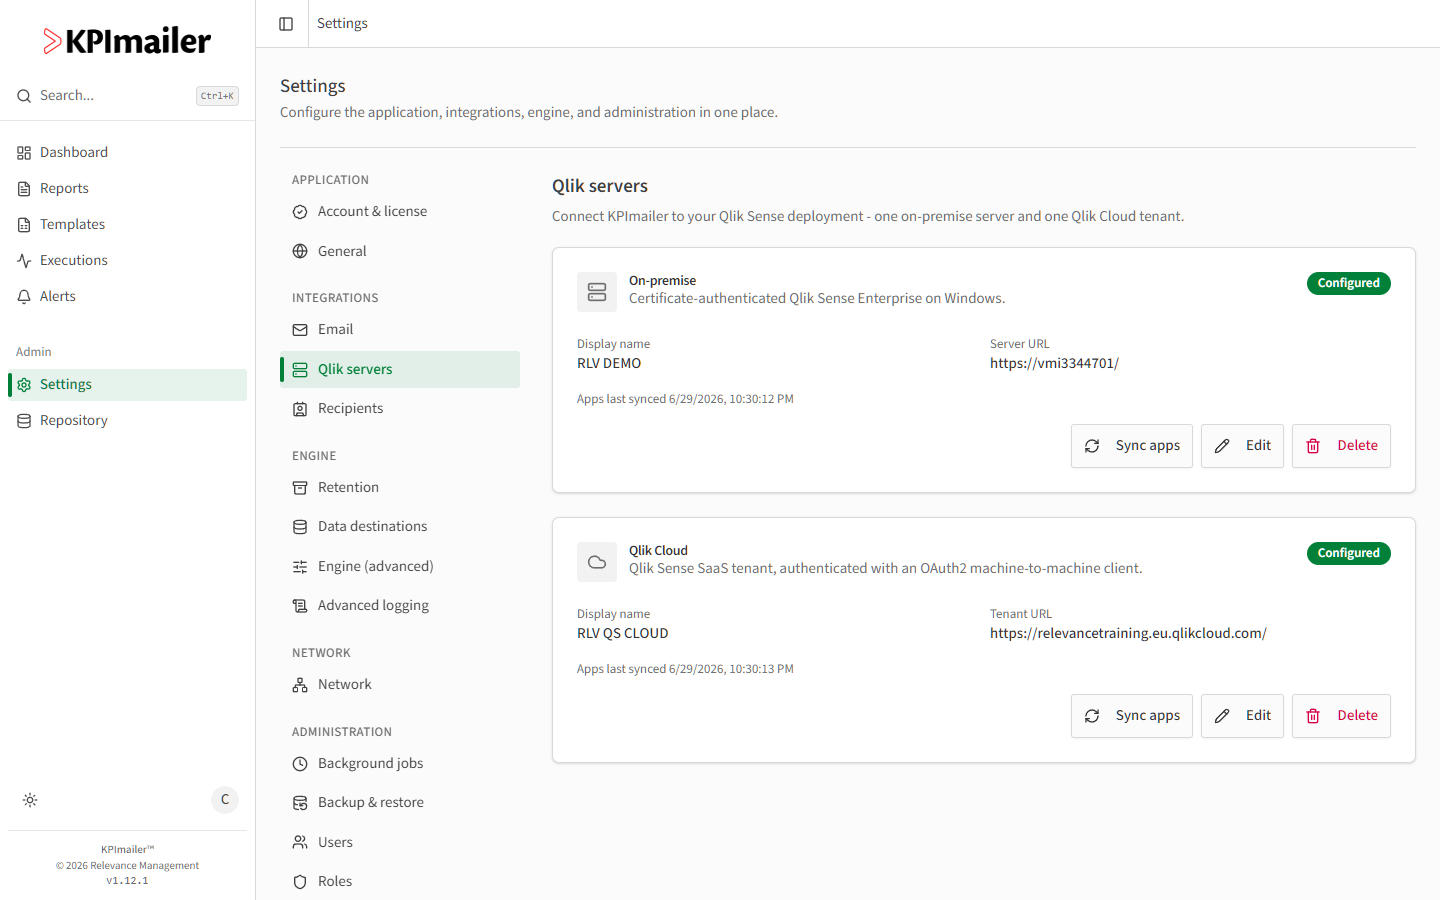Open the Recipients settings section
The width and height of the screenshot is (1440, 900).
tap(400, 409)
